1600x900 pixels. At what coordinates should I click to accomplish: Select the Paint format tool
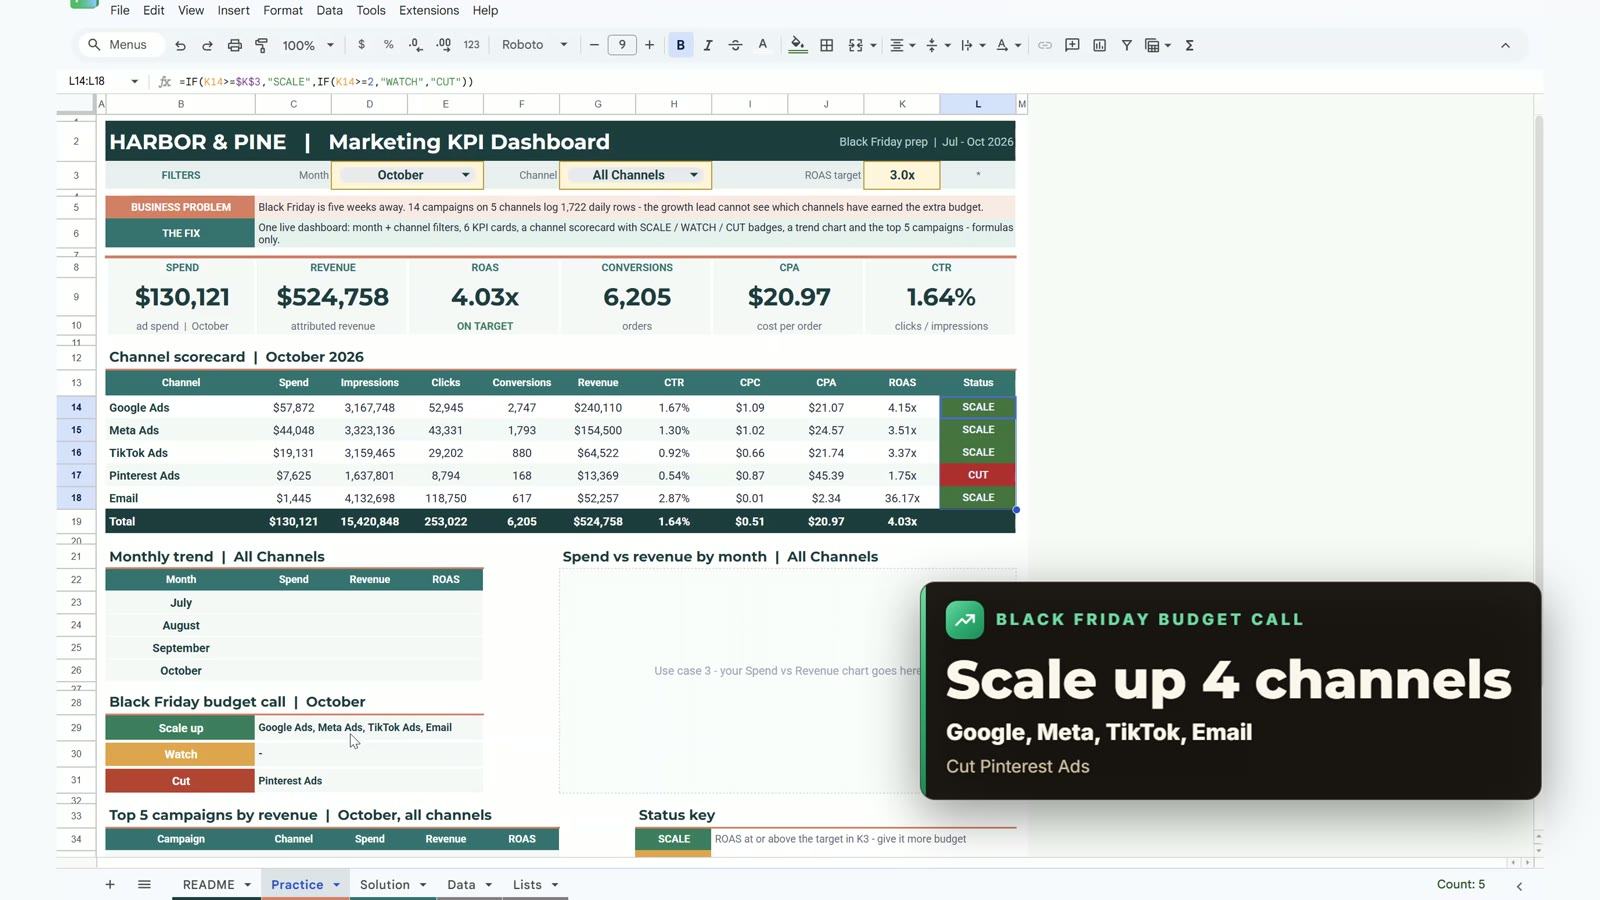[x=262, y=45]
